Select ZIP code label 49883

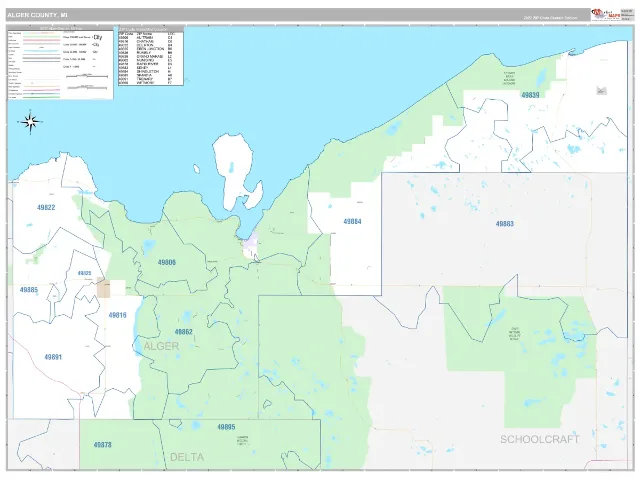click(505, 224)
